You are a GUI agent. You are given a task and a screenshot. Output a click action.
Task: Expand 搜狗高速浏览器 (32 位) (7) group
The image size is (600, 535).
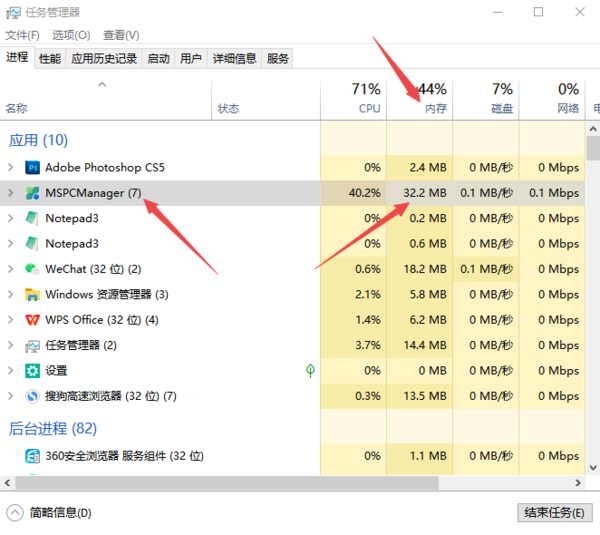(11, 396)
